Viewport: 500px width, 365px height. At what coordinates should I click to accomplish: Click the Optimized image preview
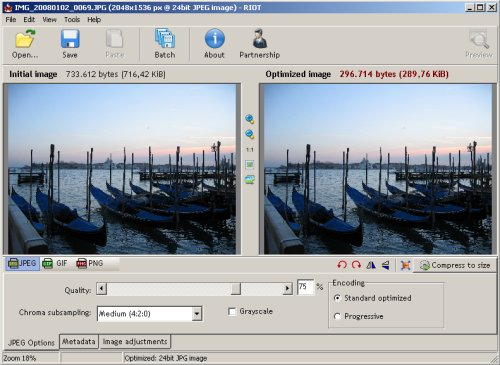tap(378, 169)
